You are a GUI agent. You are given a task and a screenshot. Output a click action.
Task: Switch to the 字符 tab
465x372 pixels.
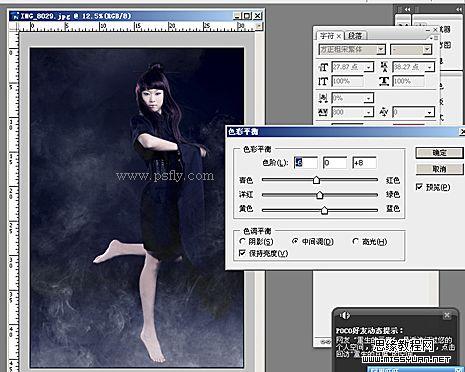tap(327, 36)
